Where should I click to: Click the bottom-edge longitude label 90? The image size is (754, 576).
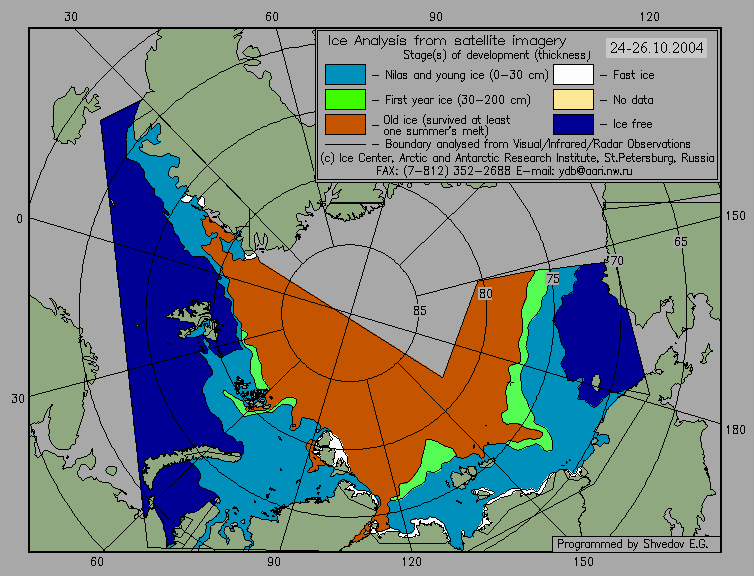pyautogui.click(x=273, y=561)
